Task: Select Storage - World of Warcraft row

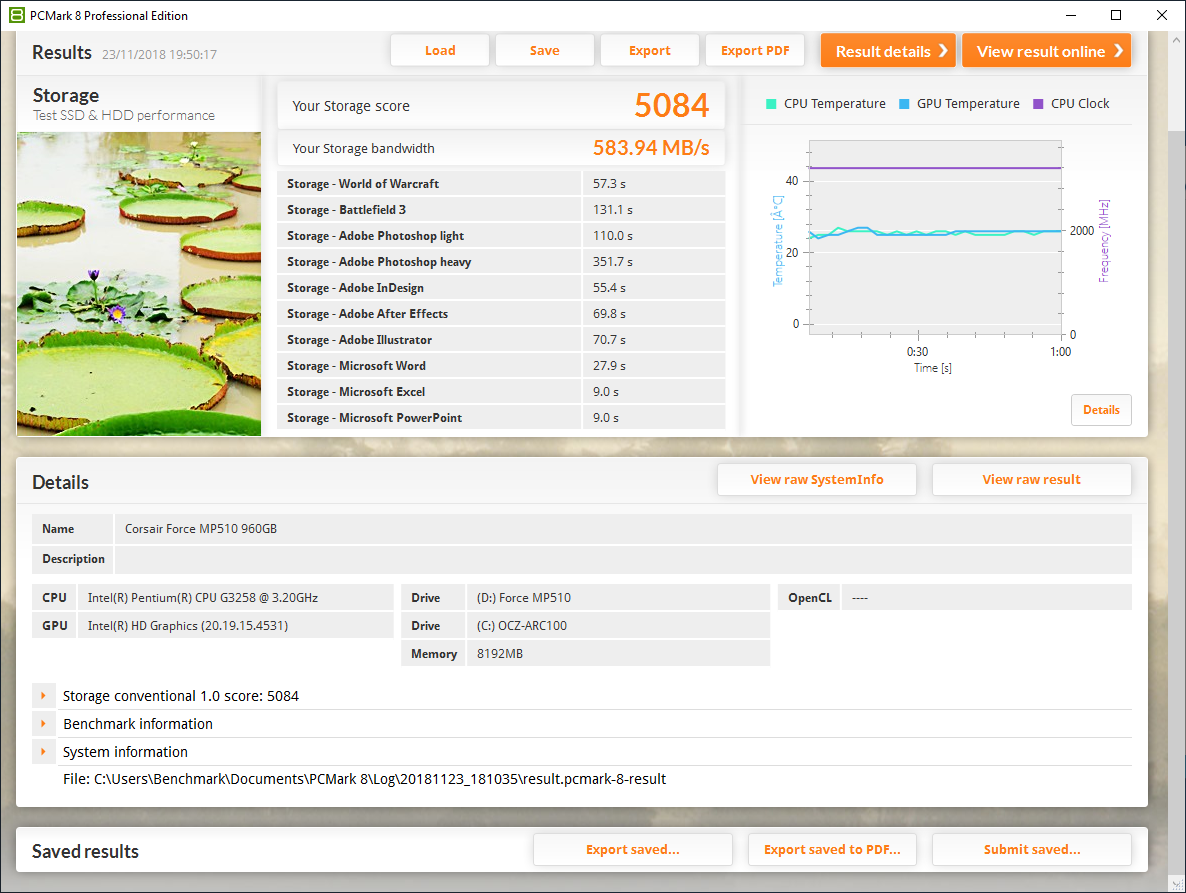Action: (501, 184)
